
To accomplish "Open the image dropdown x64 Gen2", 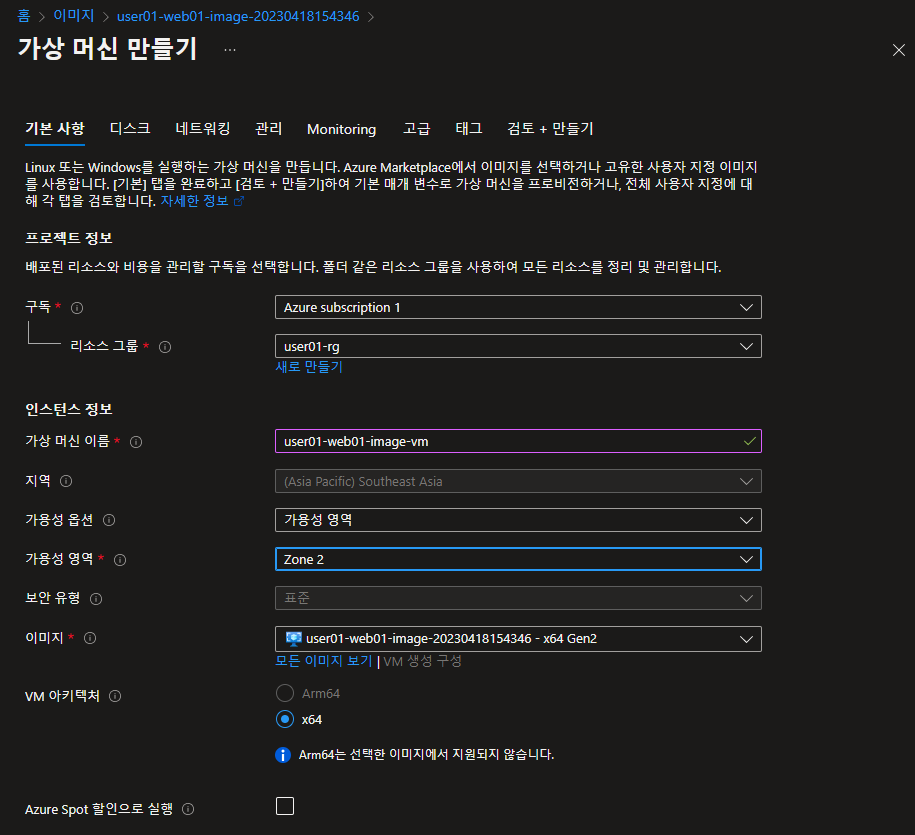I will (518, 639).
